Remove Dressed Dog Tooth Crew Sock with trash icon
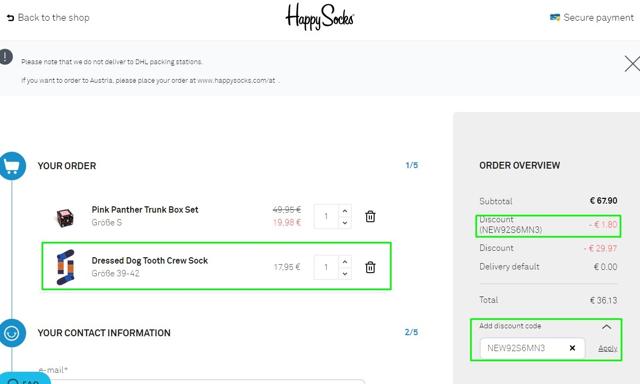The image size is (640, 384). pyautogui.click(x=370, y=267)
